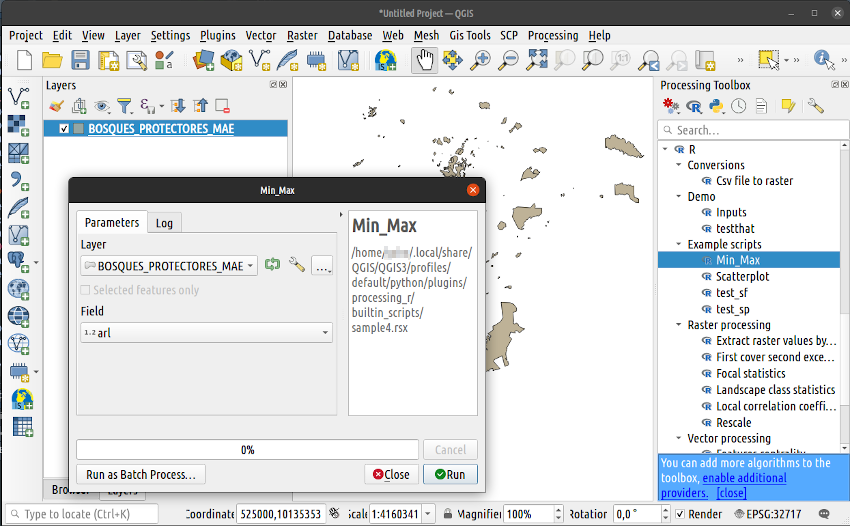Click the layer browse ellipsis button
850x526 pixels.
(x=323, y=266)
